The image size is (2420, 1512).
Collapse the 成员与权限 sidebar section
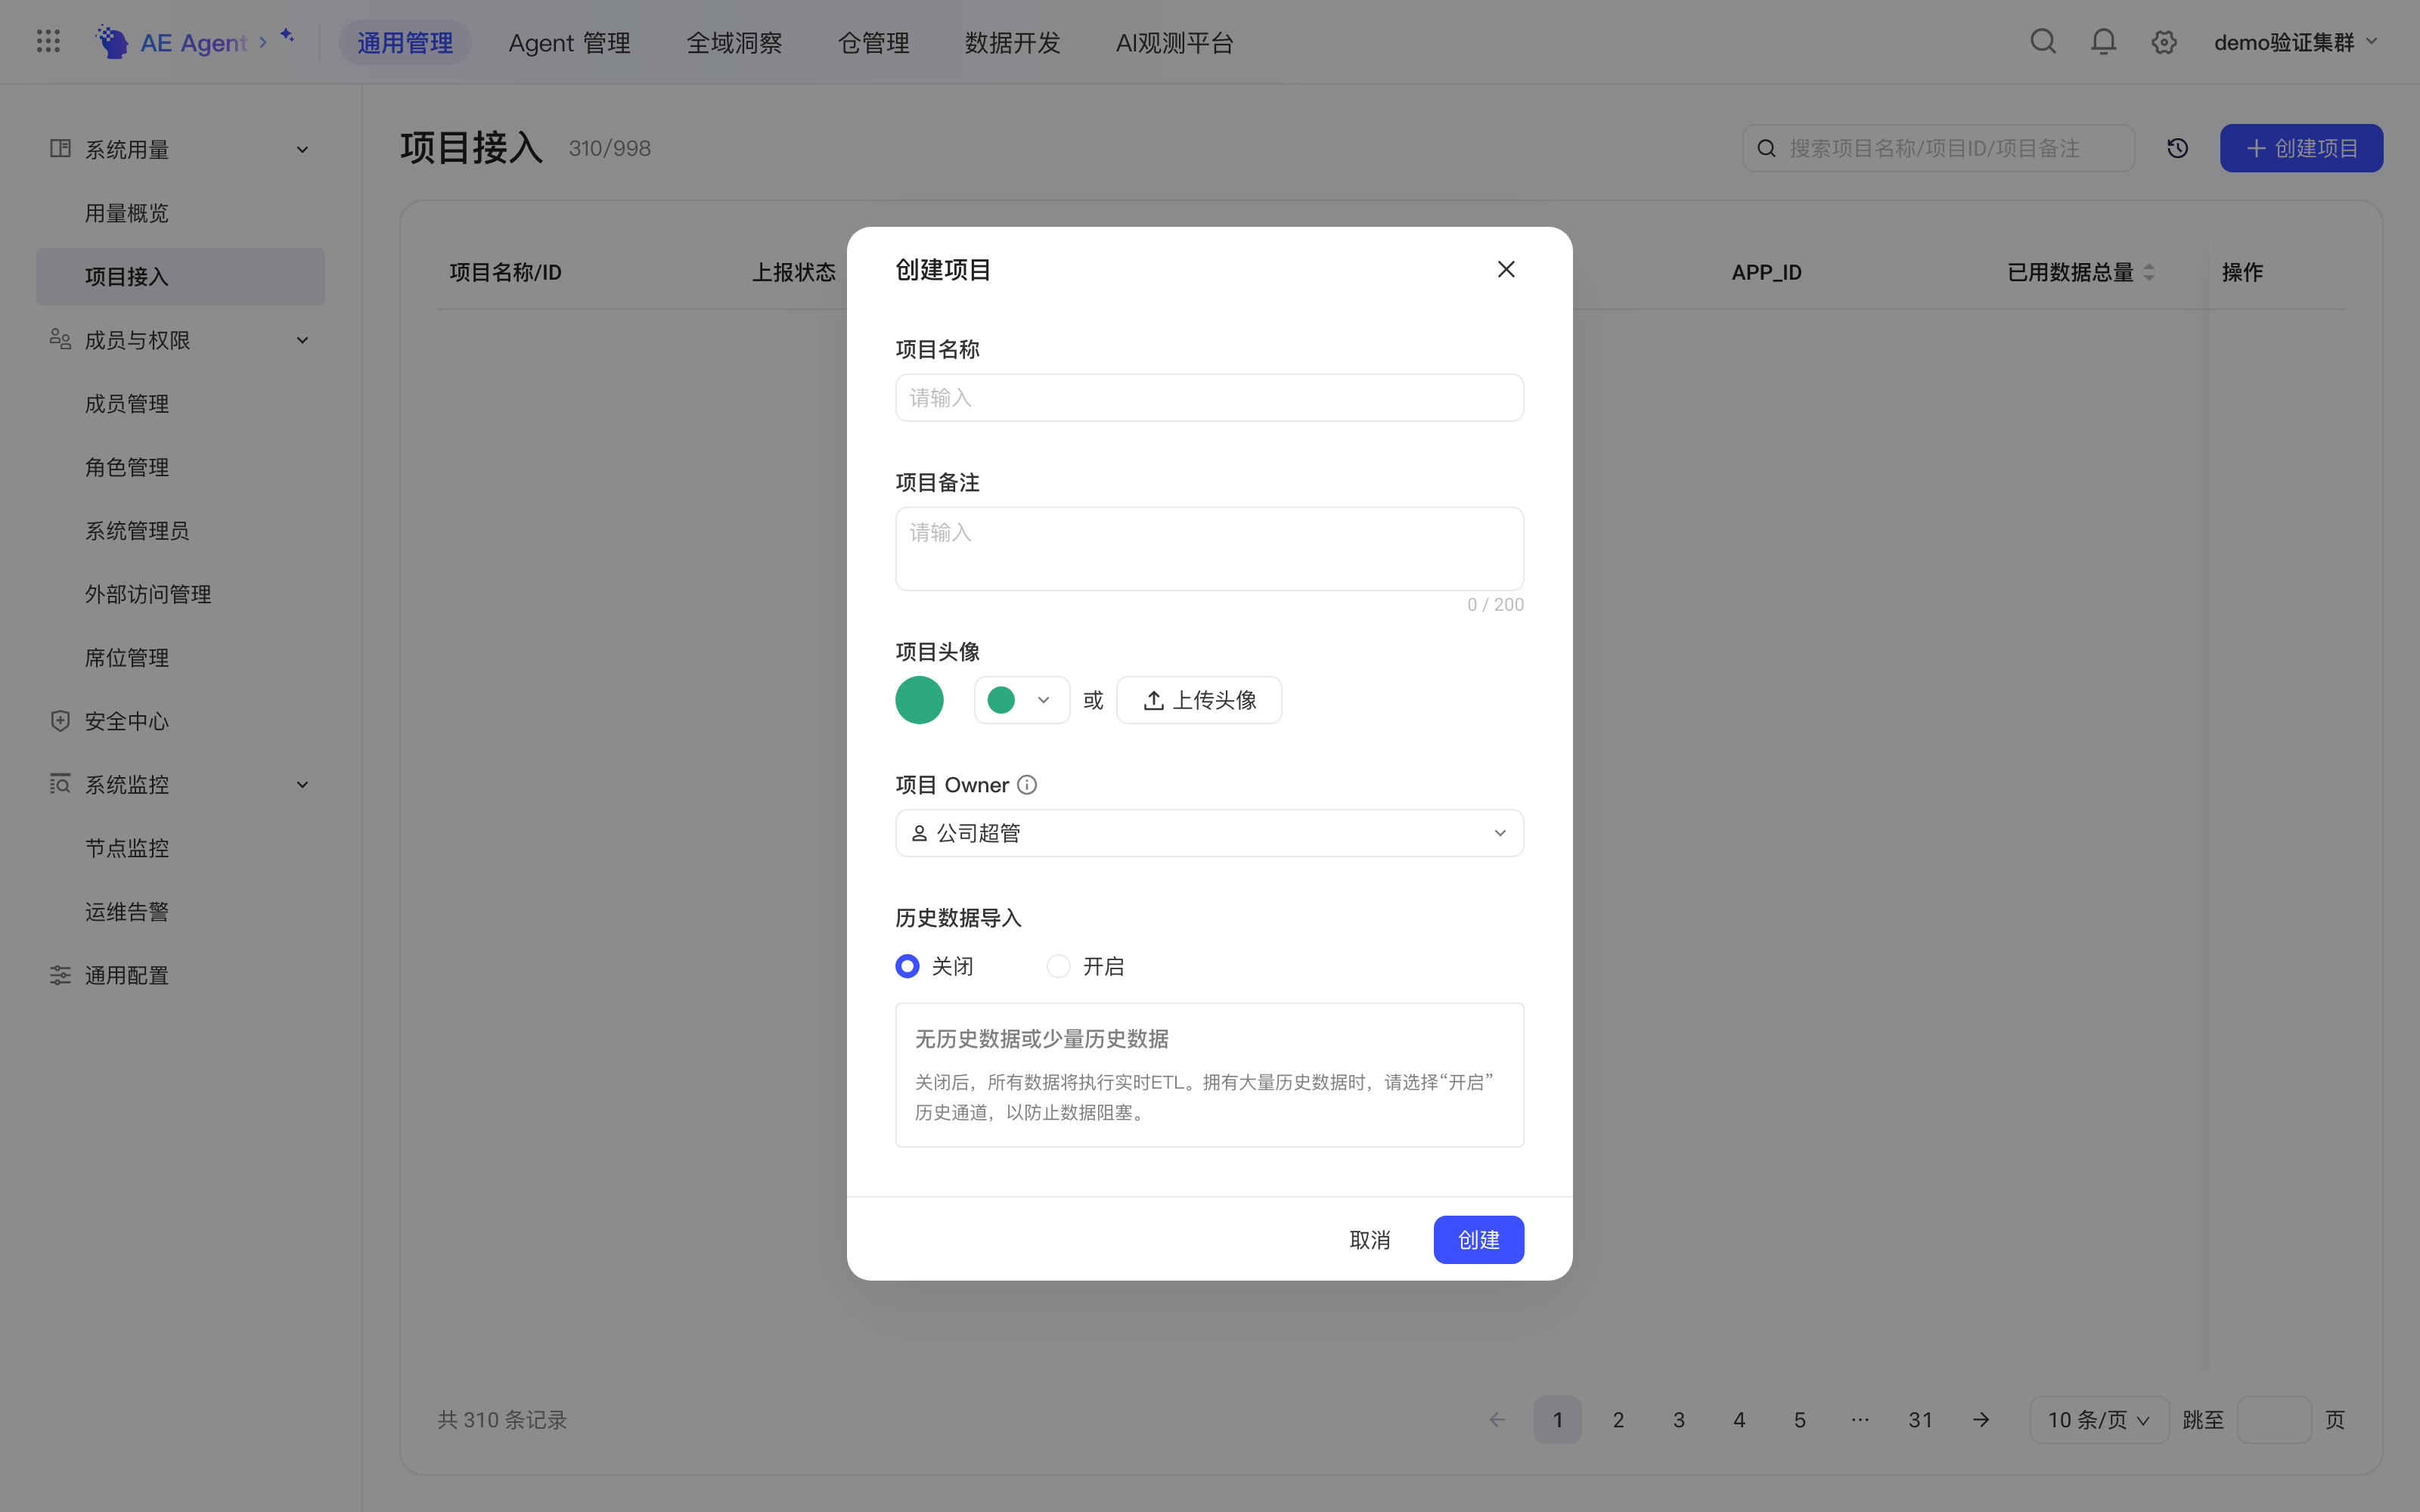click(x=302, y=340)
